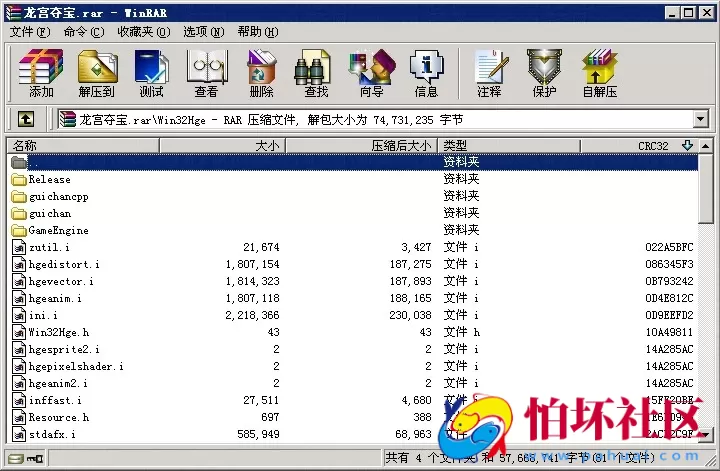Screen dimensions: 720x471
Task: Open the 收藏夹(O) menu
Action: point(144,32)
